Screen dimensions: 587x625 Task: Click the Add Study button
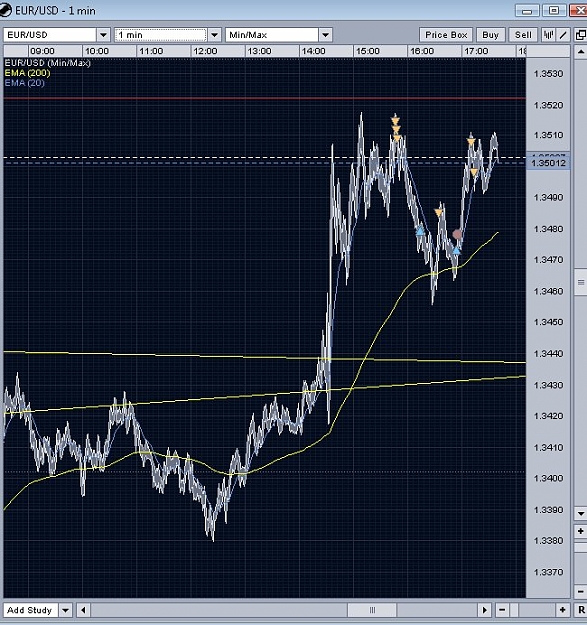tap(30, 610)
